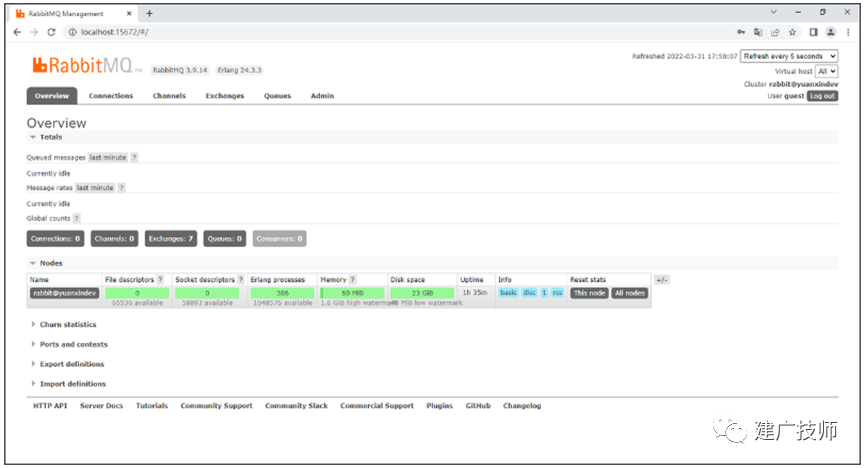Open the Community Slack footer link

296,406
